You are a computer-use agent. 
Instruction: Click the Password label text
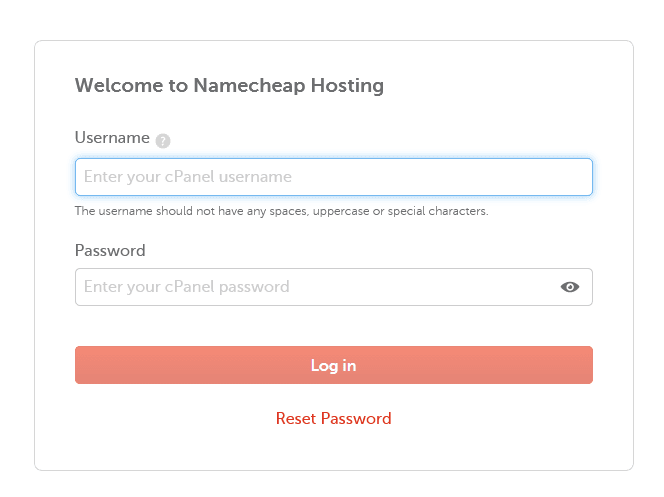pyautogui.click(x=110, y=251)
